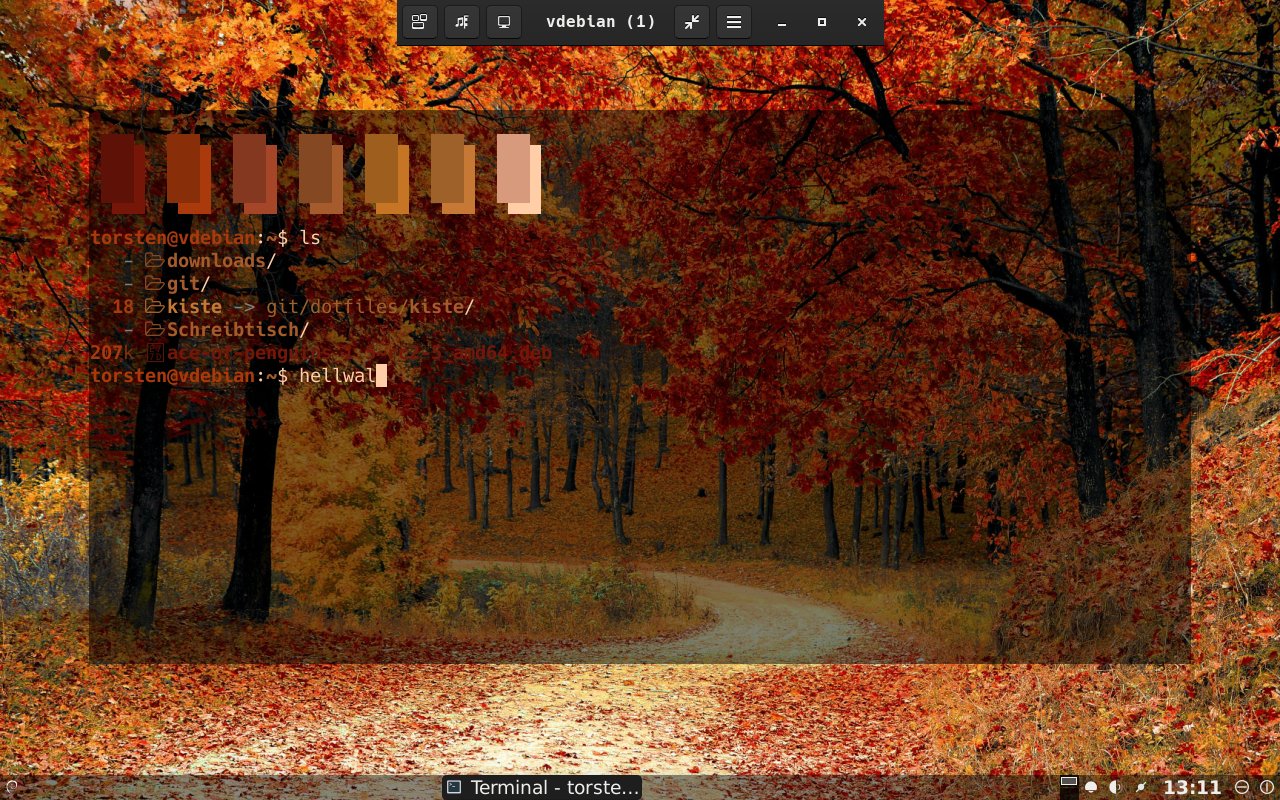This screenshot has height=800, width=1280.
Task: Click the darkest red color swatch in the terminal
Action: click(x=122, y=173)
